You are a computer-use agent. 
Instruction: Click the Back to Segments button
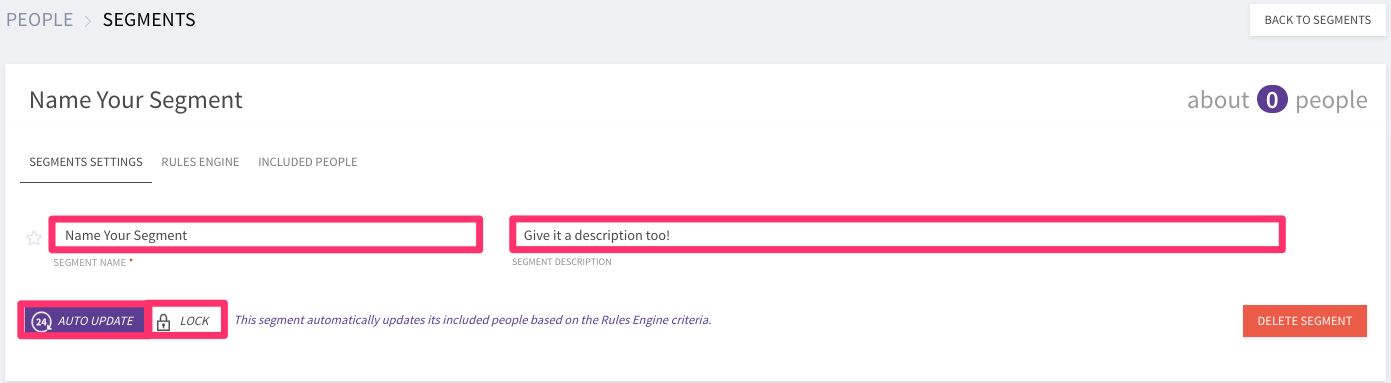click(1317, 20)
